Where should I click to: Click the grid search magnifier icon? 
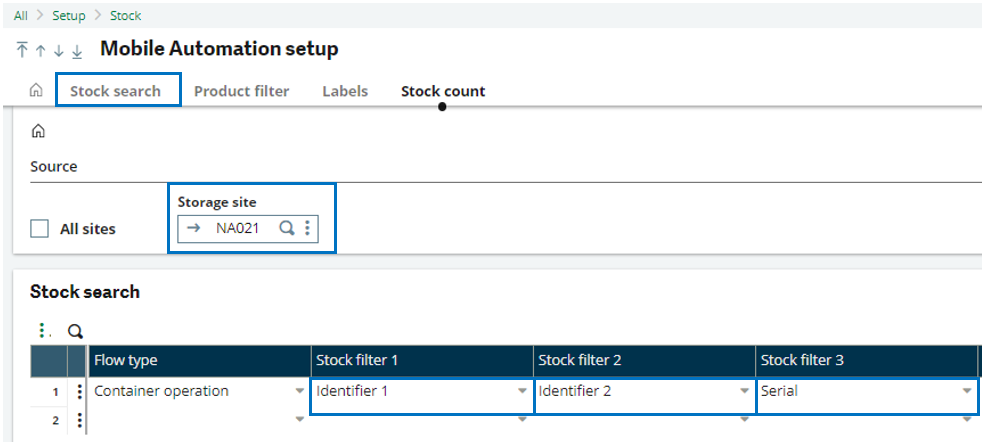(x=74, y=331)
